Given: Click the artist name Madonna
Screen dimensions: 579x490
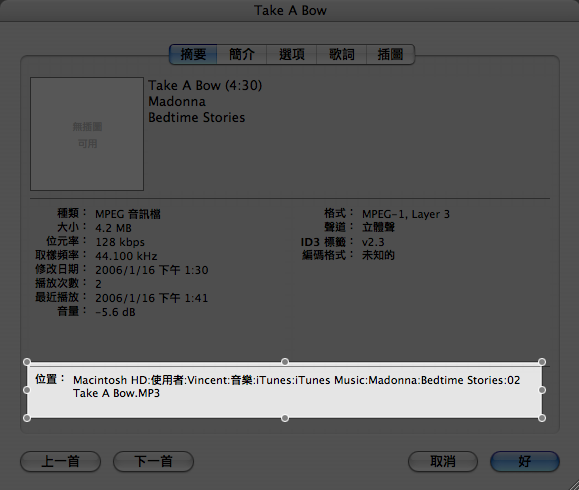Looking at the screenshot, I should pos(177,102).
